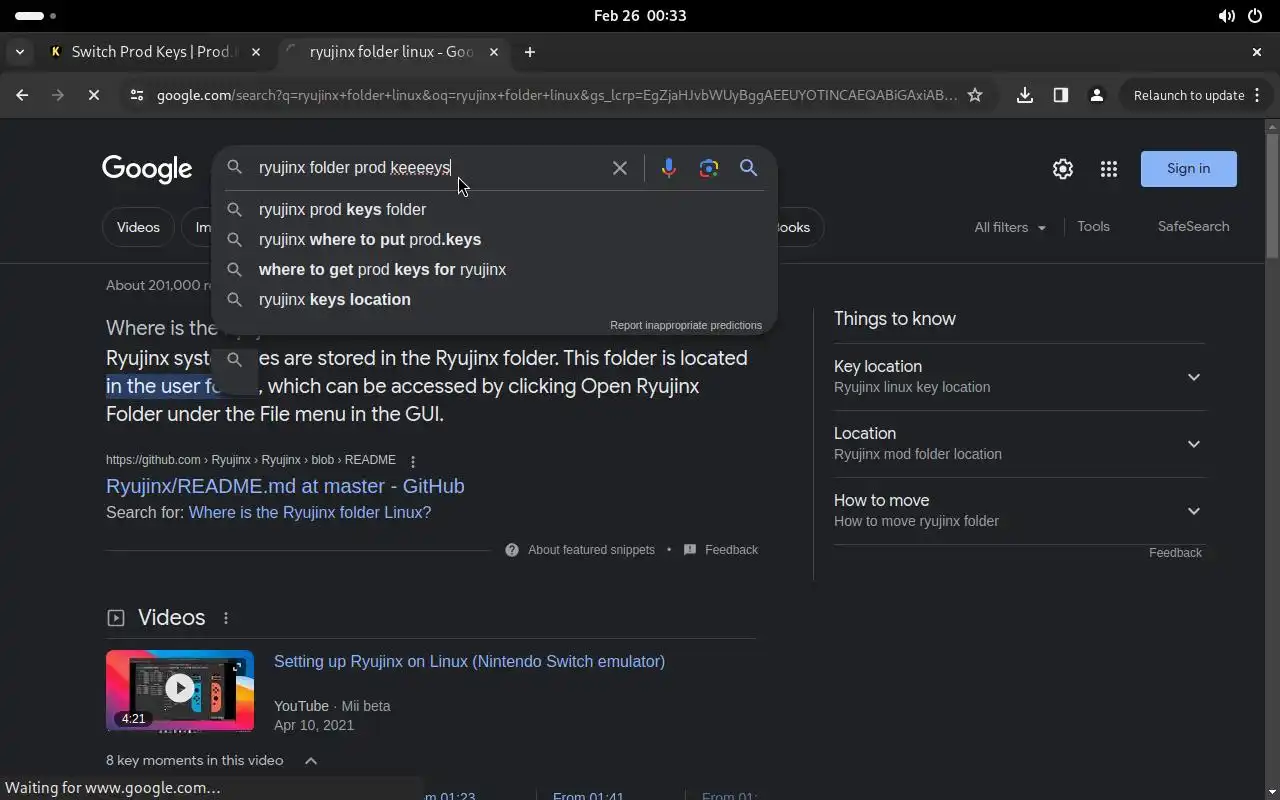Click Relaunch to update button
This screenshot has height=800, width=1280.
click(x=1189, y=95)
